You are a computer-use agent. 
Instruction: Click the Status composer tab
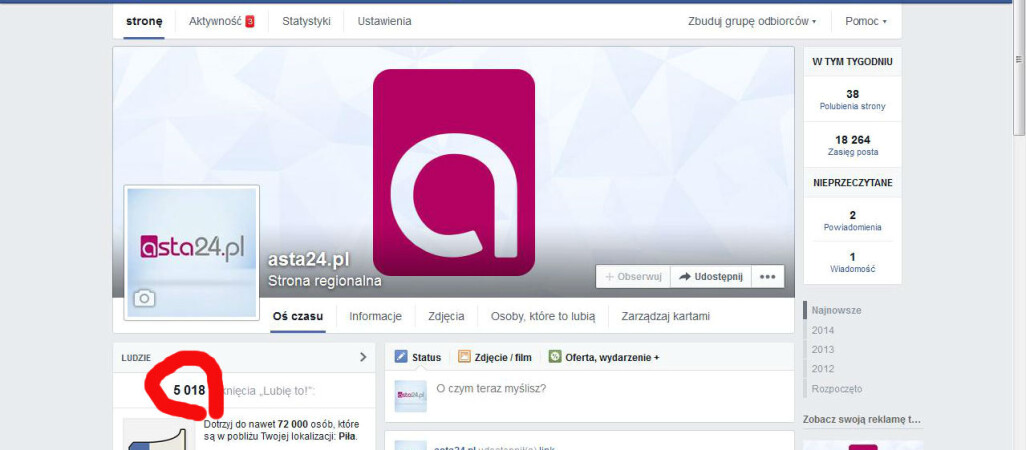tap(418, 357)
